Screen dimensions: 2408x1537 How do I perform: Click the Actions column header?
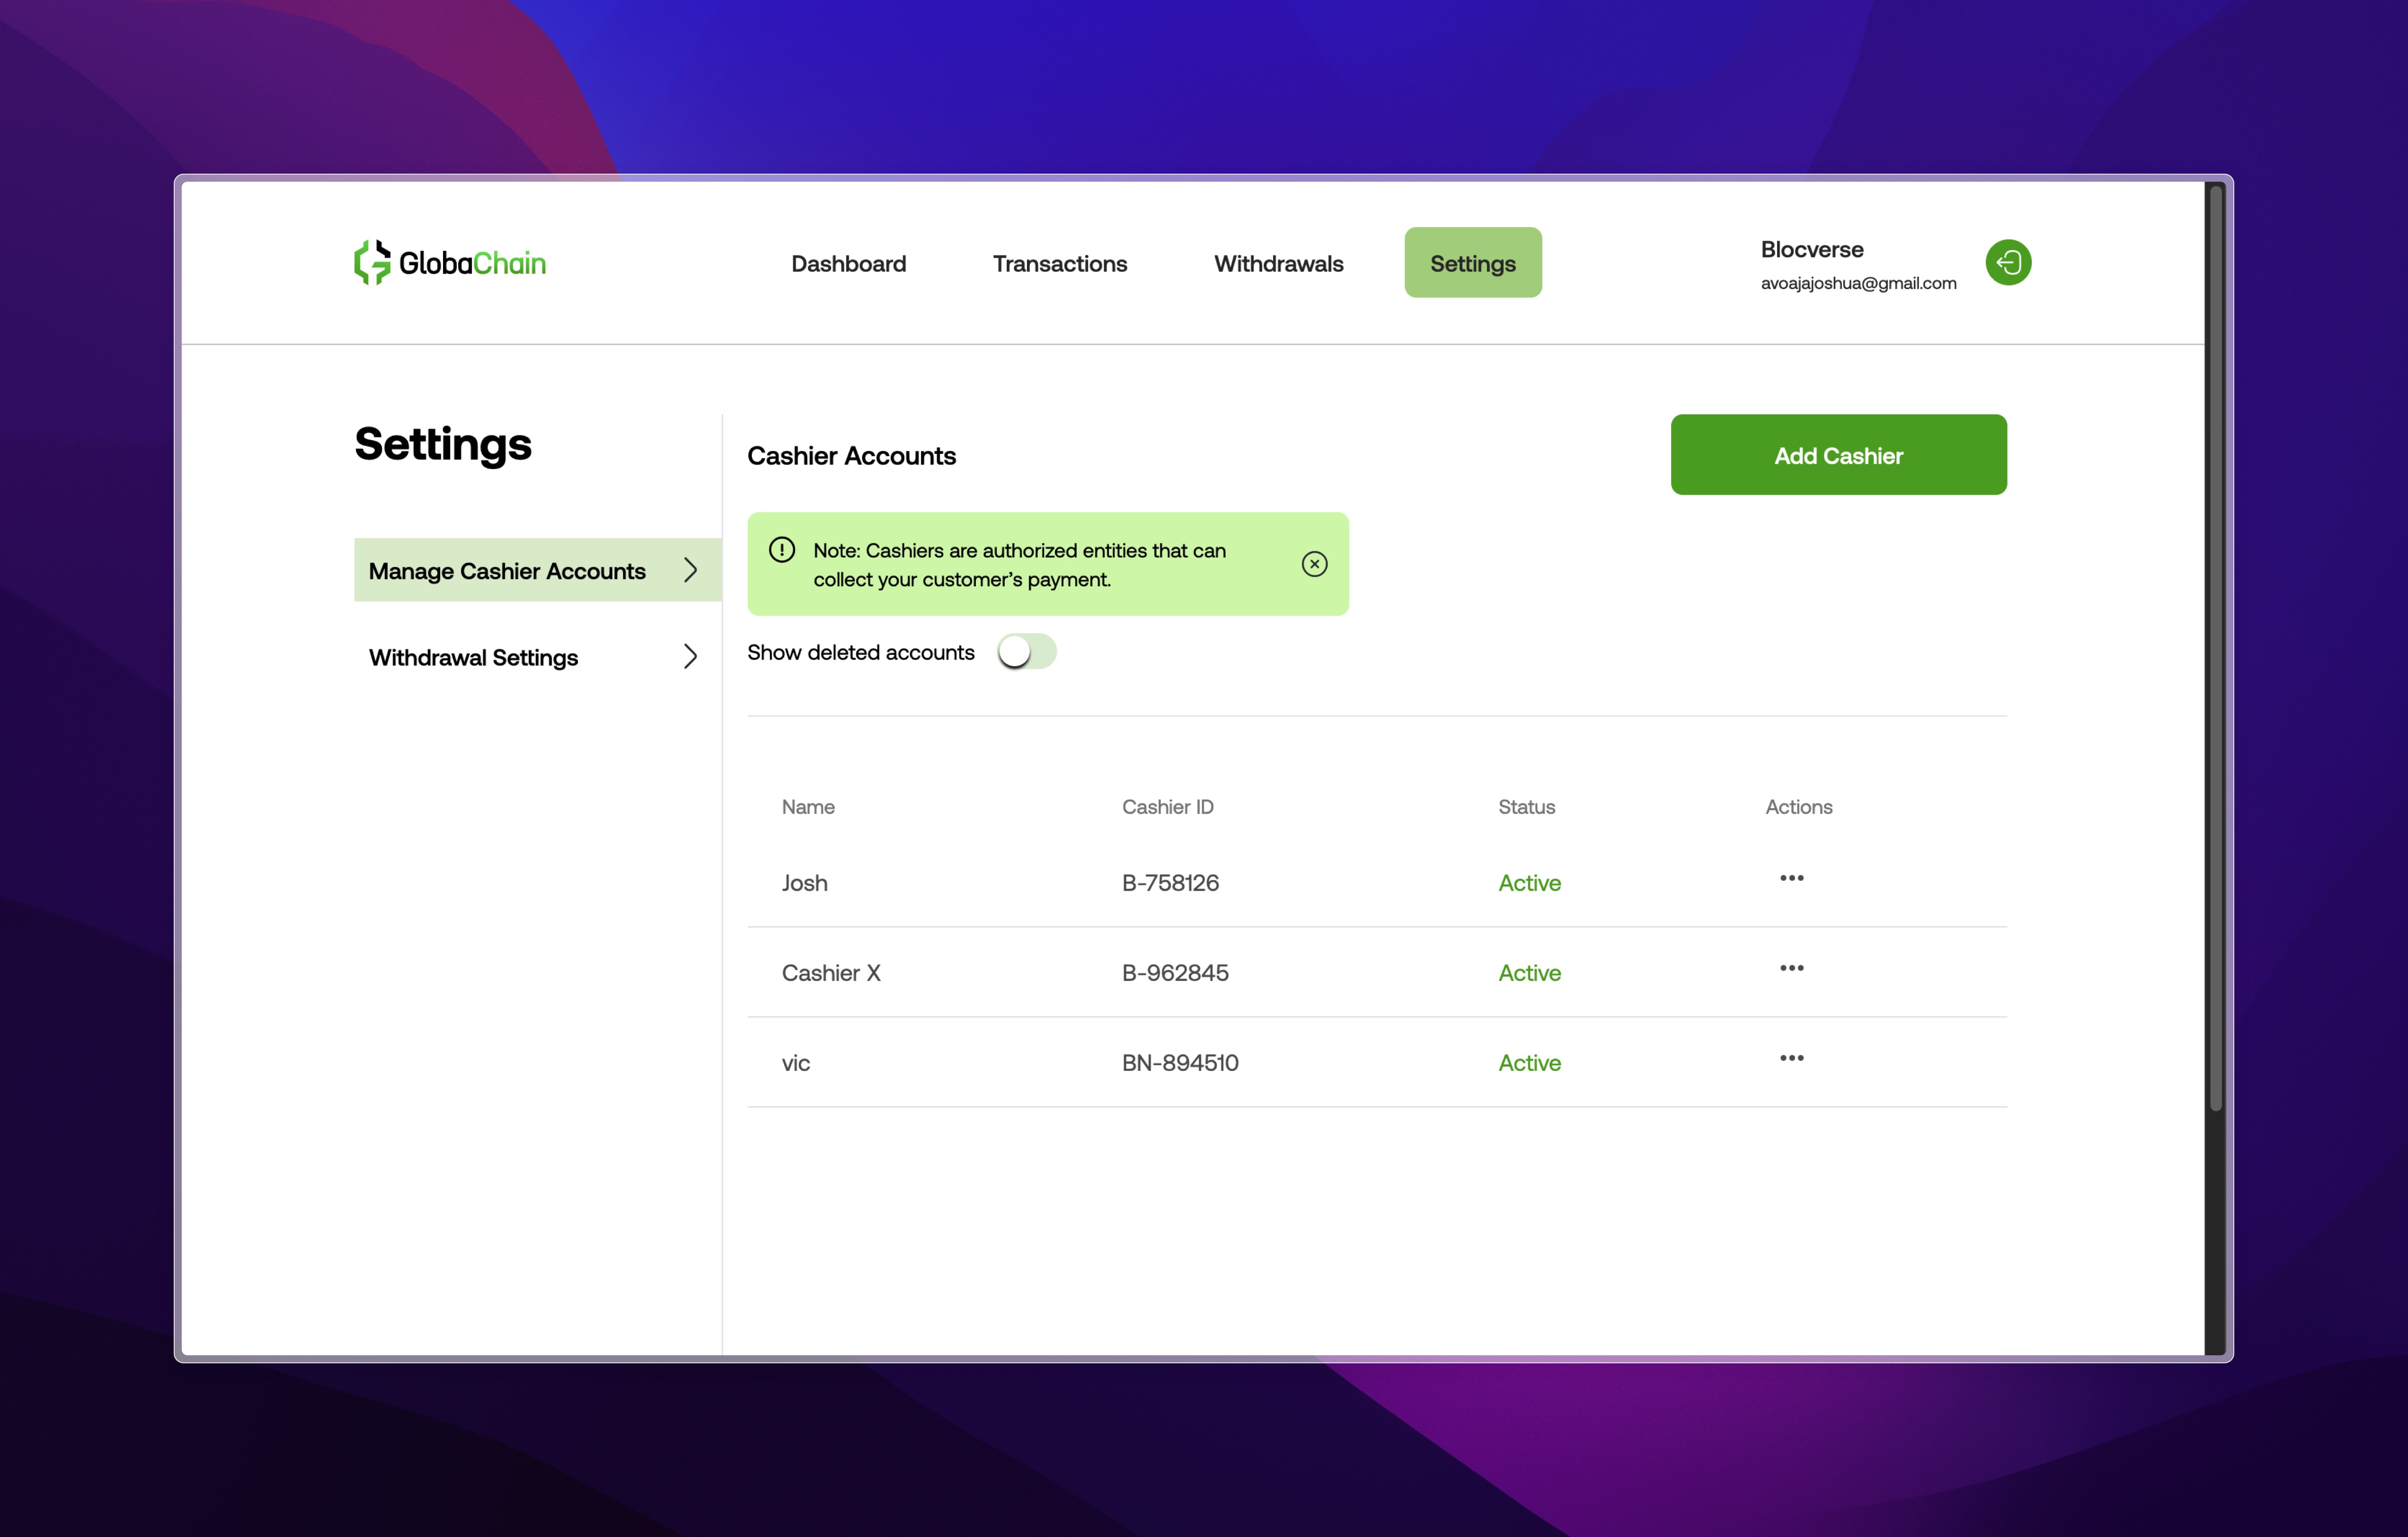(x=1798, y=807)
